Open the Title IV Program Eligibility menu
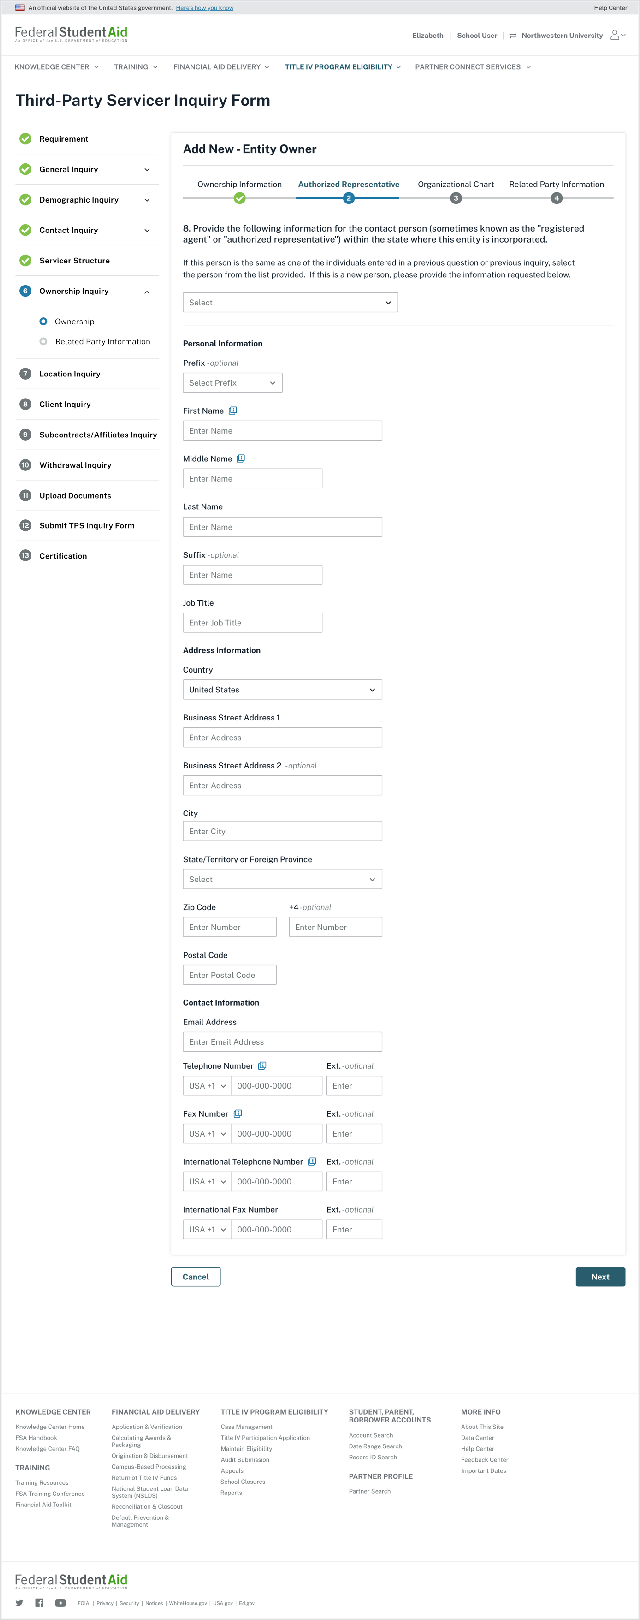Screen dimensions: 640x1620 click(342, 67)
